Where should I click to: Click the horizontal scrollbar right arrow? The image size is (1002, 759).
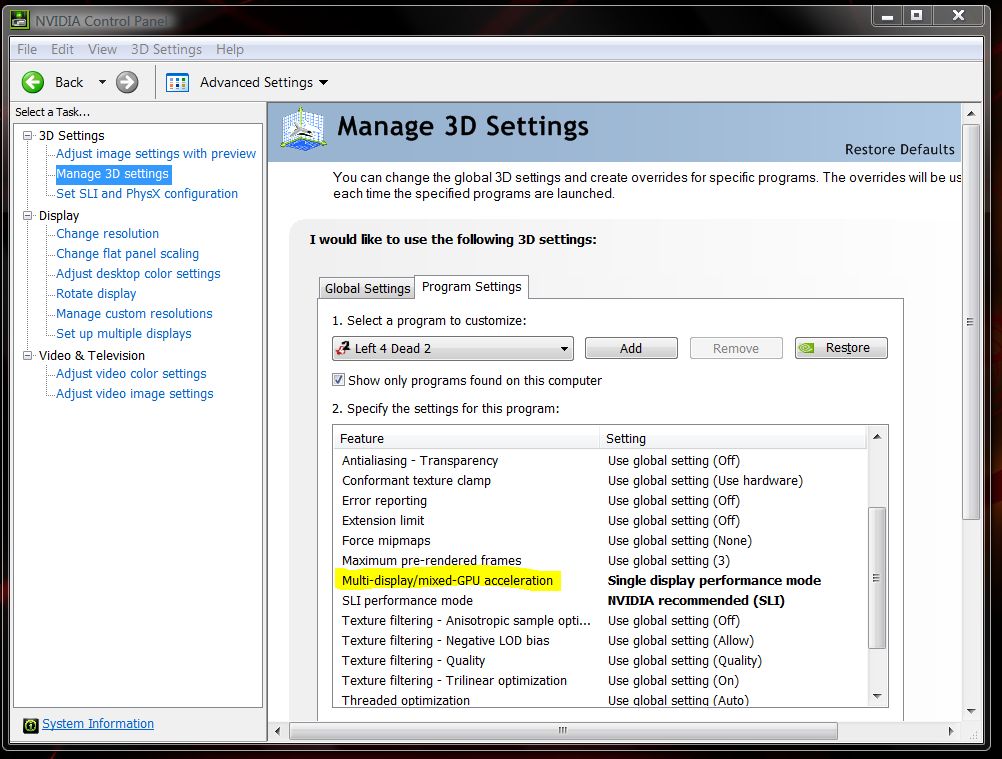[951, 731]
